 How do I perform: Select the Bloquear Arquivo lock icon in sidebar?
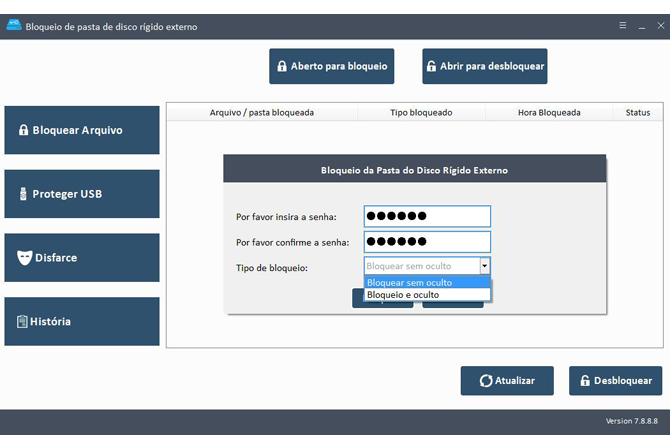(x=23, y=130)
